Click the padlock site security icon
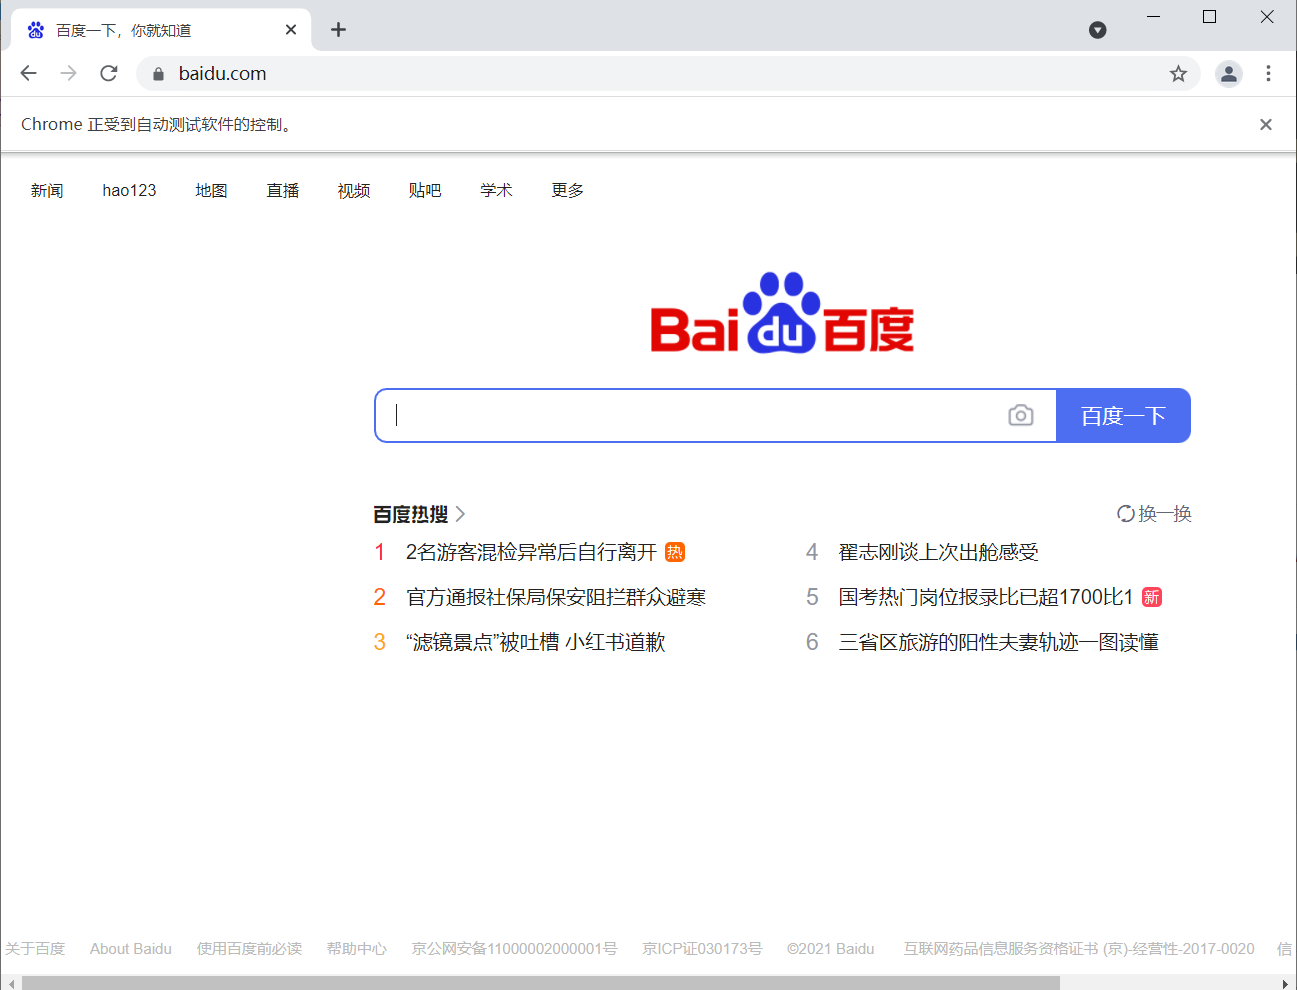Image resolution: width=1297 pixels, height=990 pixels. tap(158, 74)
